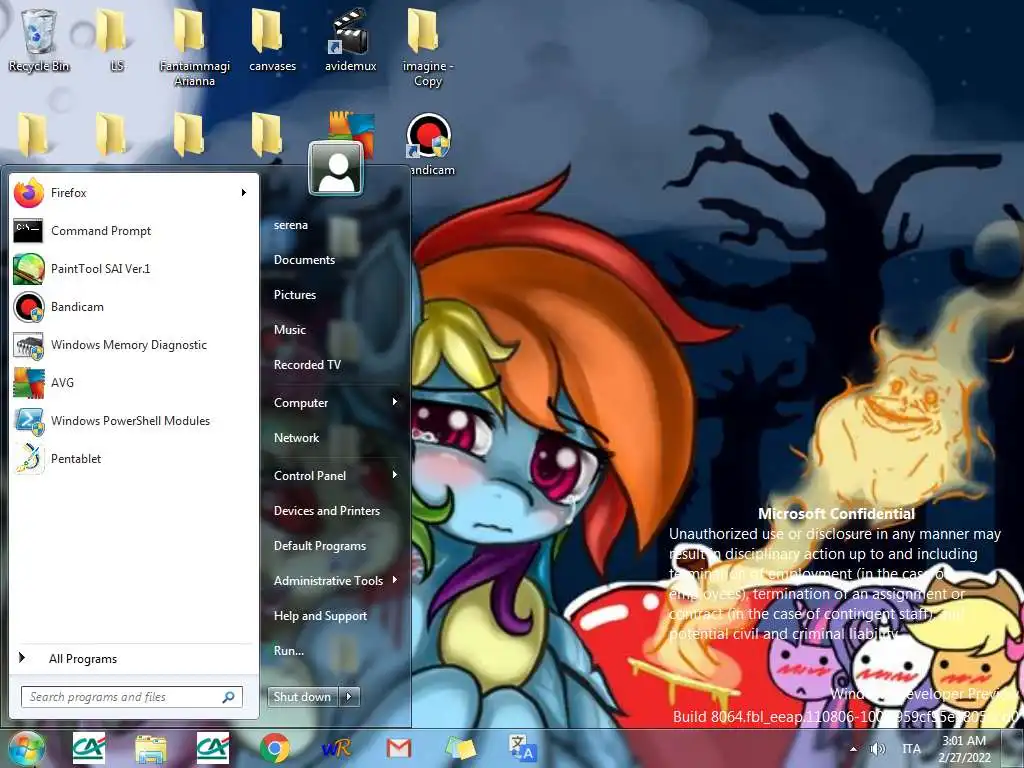Expand the Computer submenu arrow
Image resolution: width=1024 pixels, height=768 pixels.
tap(394, 402)
